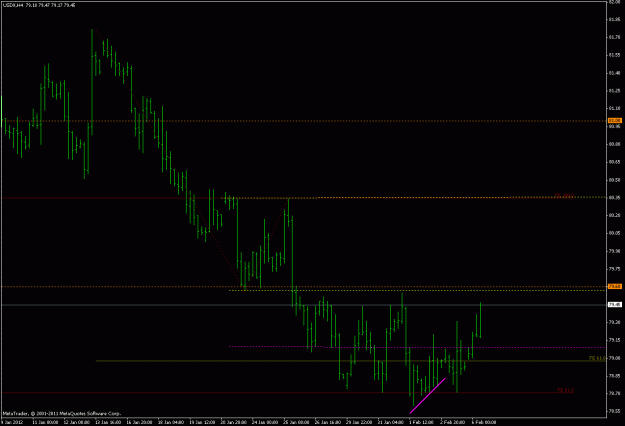This screenshot has height=426, width=625.
Task: Click the orange 79.68 price tag
Action: pyautogui.click(x=614, y=287)
